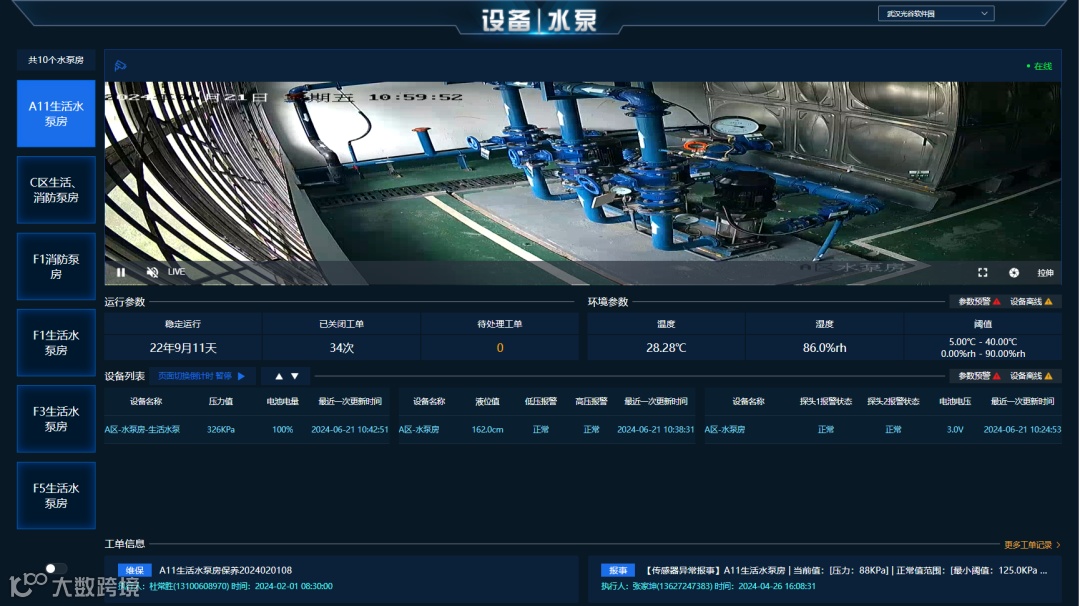Click the PTZ control circle icon
Viewport: 1080px width, 606px height.
1014,273
